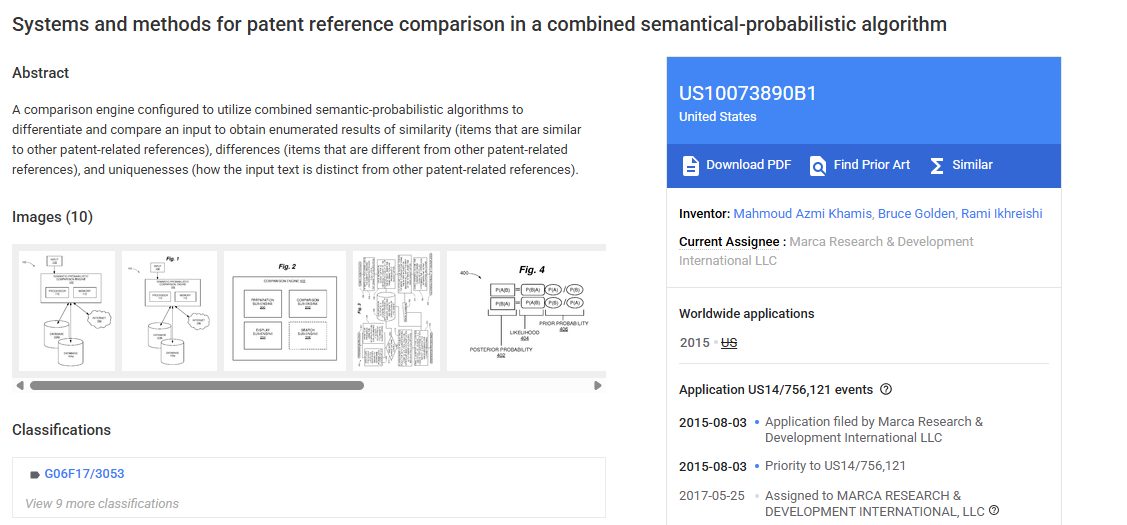
Task: Click the US worldwide application link
Action: click(x=729, y=343)
